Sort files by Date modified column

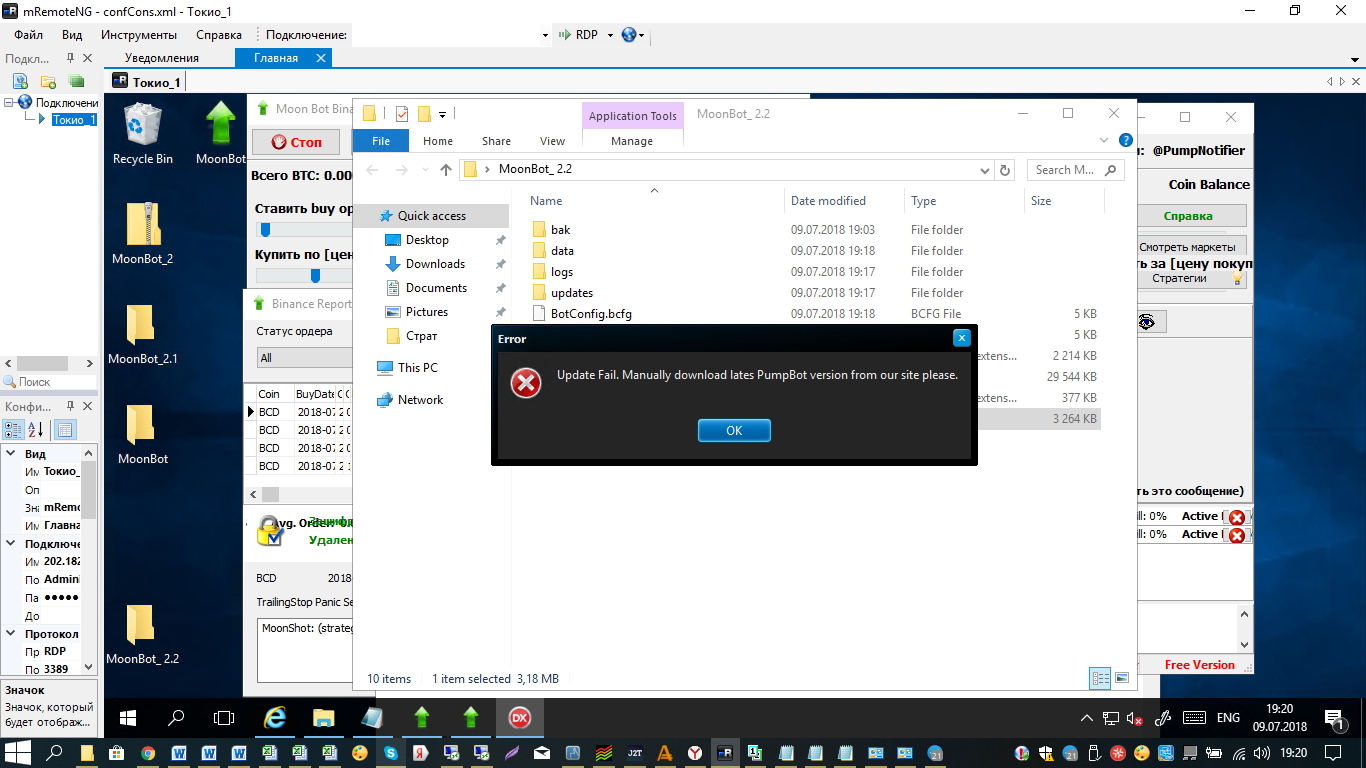(828, 201)
